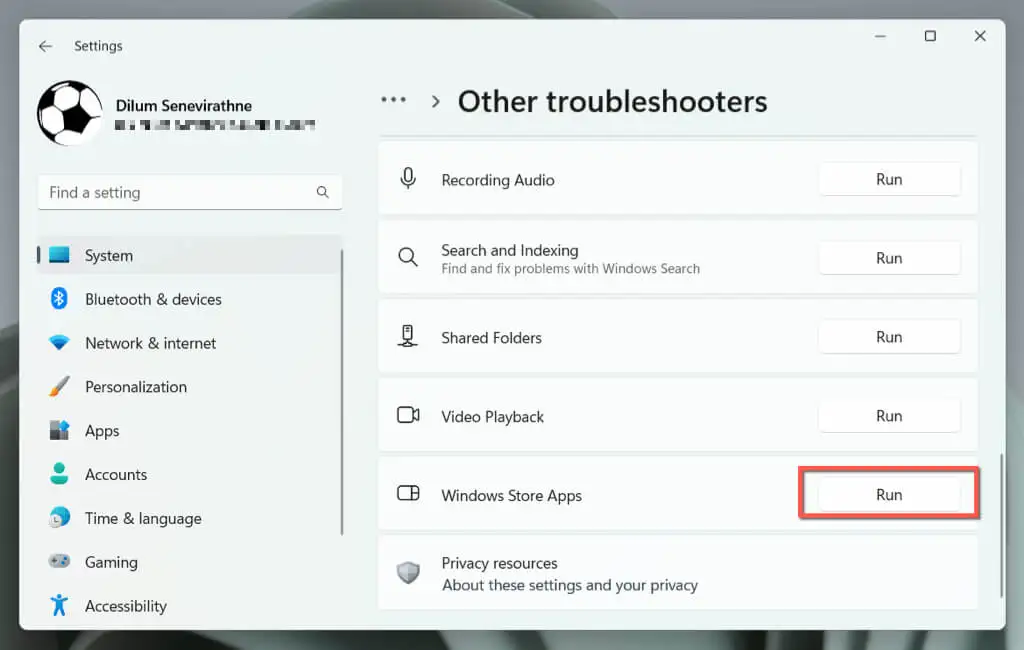The image size is (1024, 650).
Task: Run the Shared Folders troubleshooter
Action: 889,337
